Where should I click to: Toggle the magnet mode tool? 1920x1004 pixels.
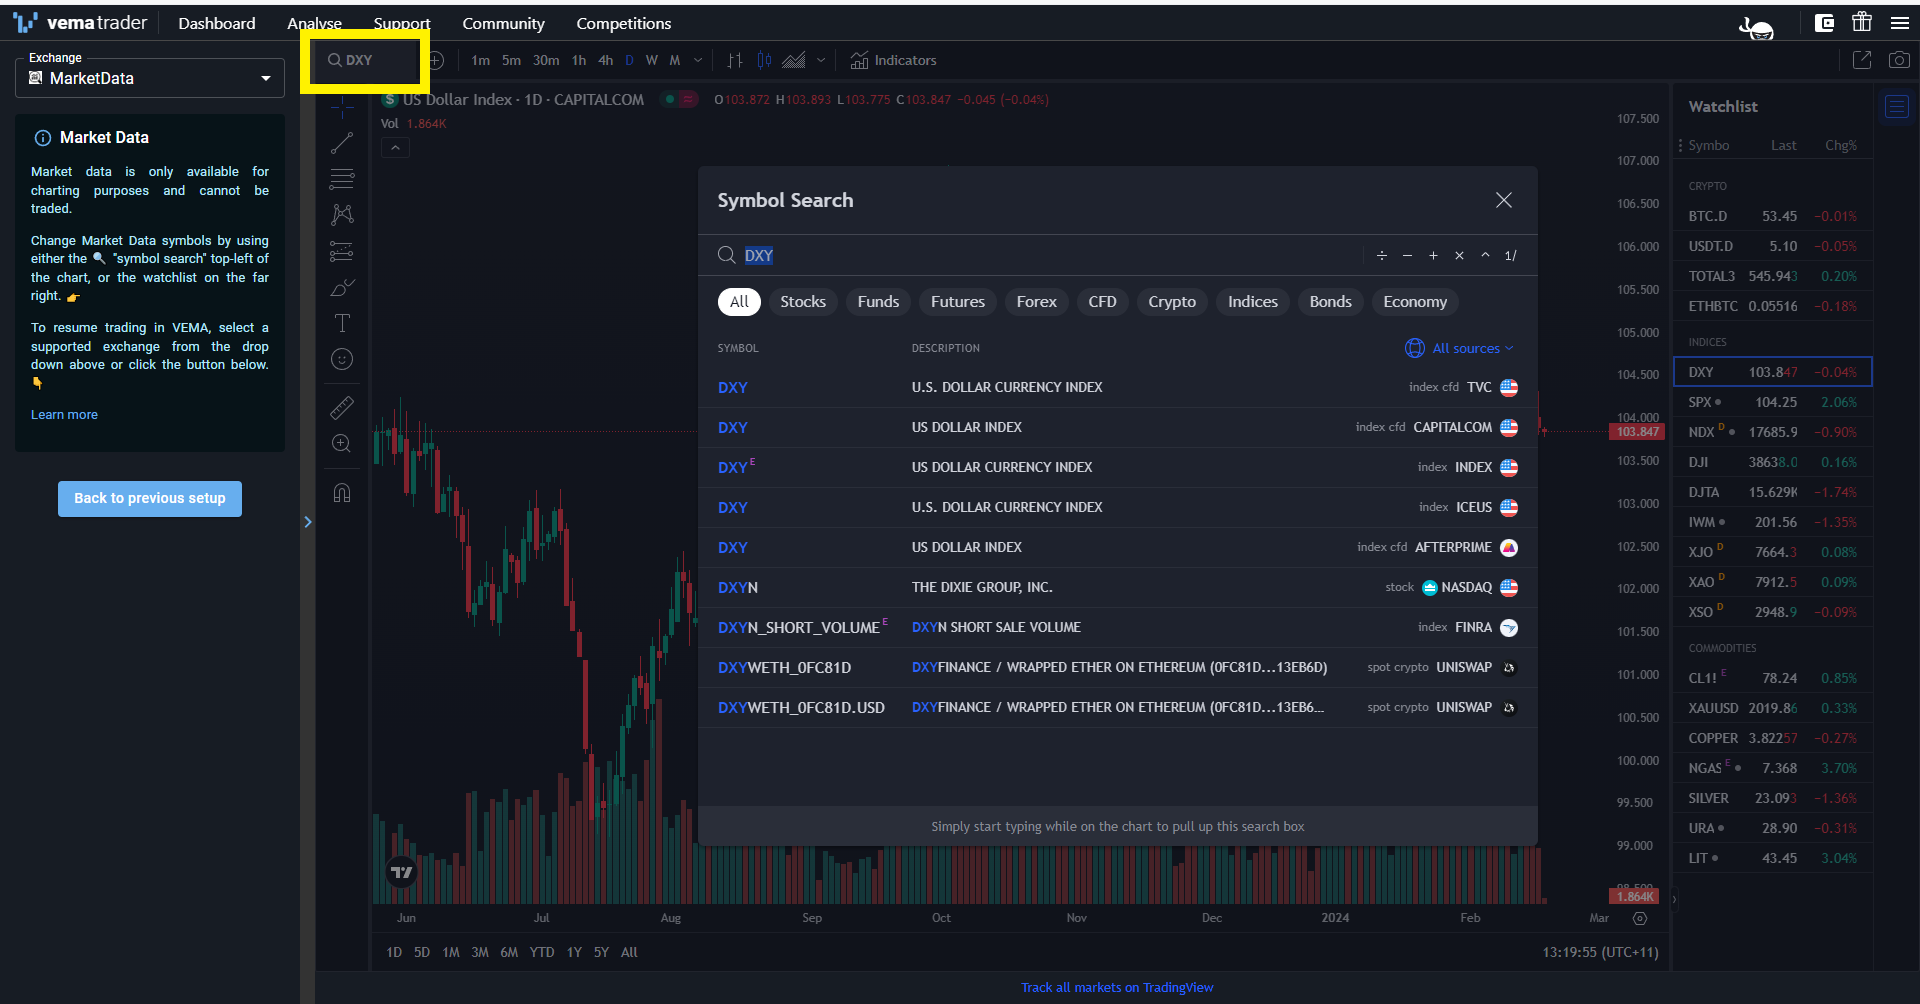(342, 492)
